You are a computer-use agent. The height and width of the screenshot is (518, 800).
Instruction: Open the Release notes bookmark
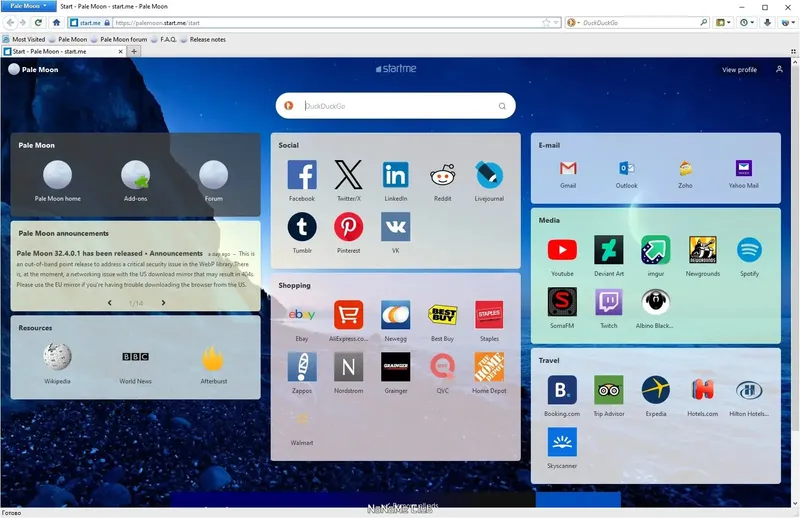point(203,39)
